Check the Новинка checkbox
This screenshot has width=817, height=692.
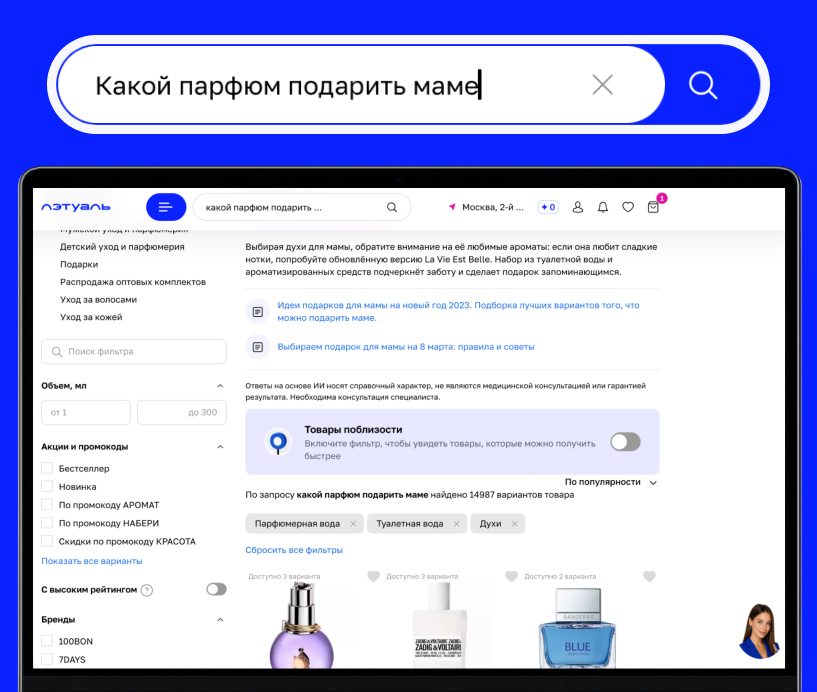click(47, 486)
